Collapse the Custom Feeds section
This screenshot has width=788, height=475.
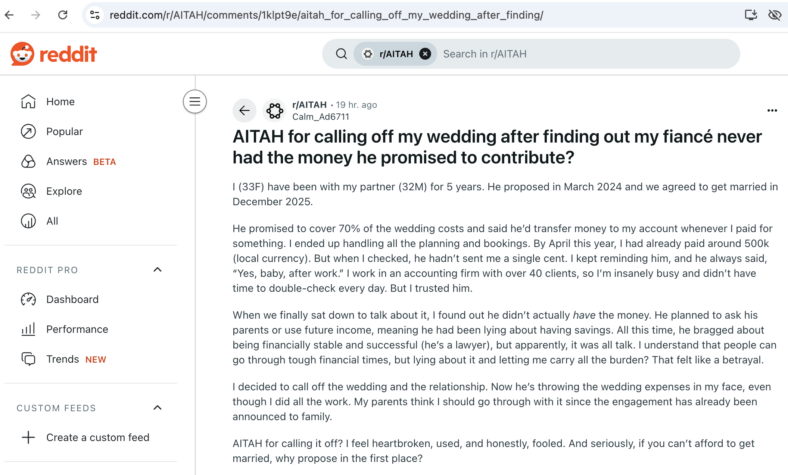(157, 408)
